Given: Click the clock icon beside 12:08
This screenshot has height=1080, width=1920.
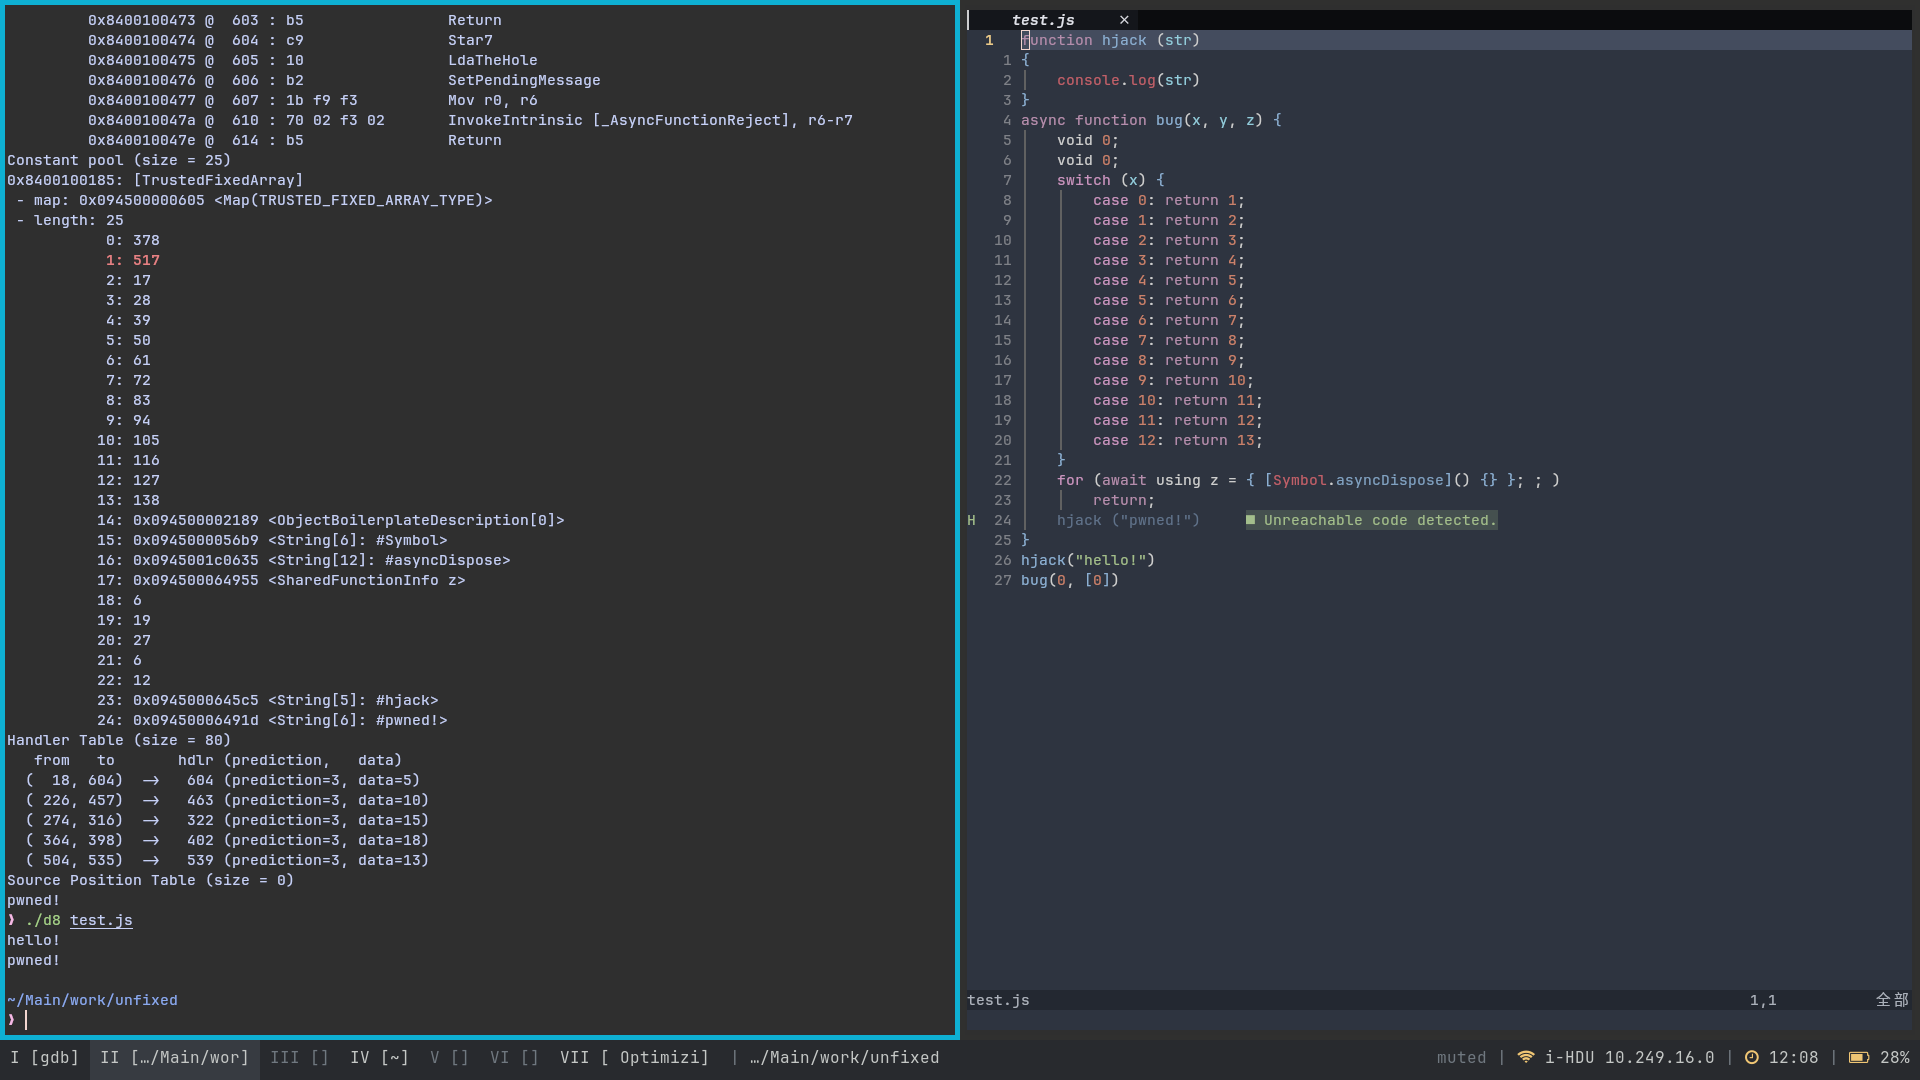Looking at the screenshot, I should coord(1751,1057).
